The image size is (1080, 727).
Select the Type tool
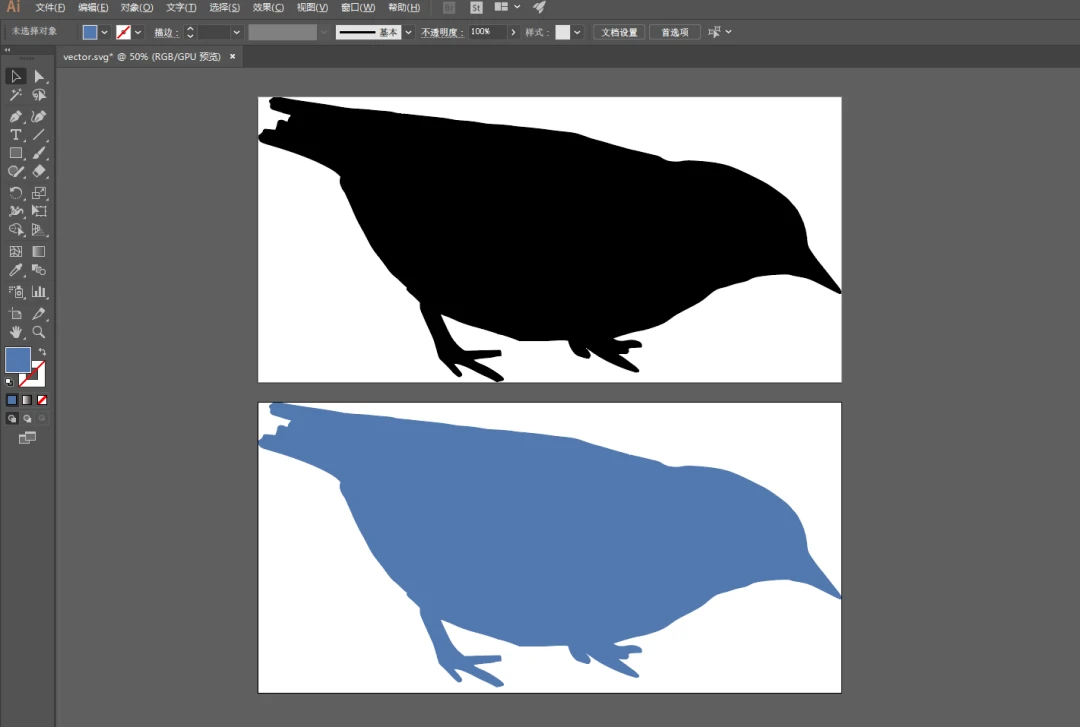[16, 135]
